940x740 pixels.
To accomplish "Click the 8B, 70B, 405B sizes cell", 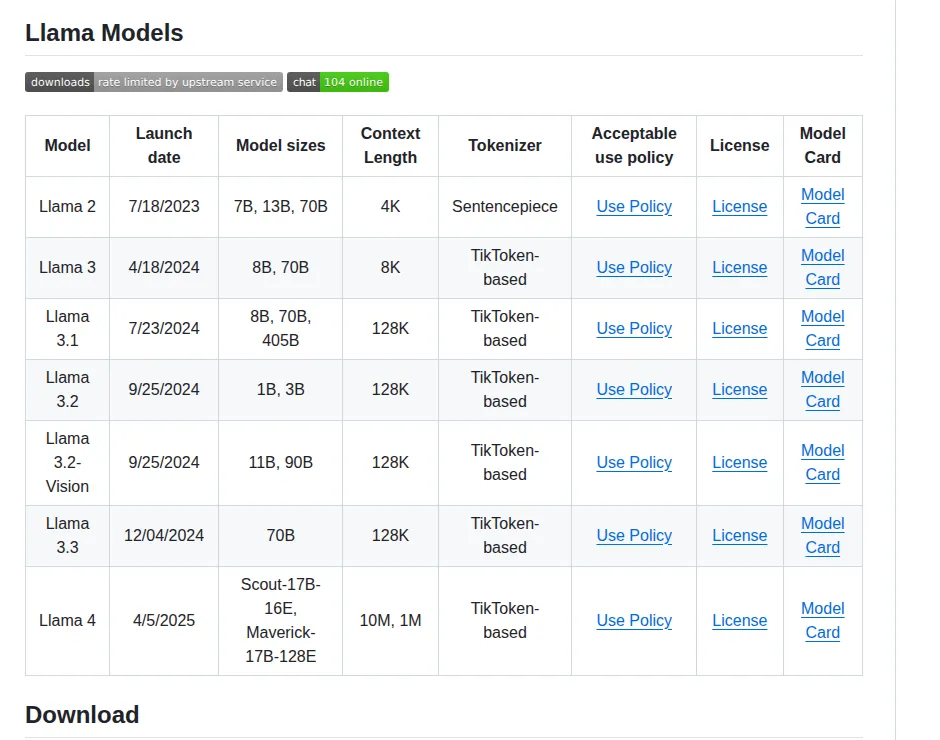I will [281, 329].
